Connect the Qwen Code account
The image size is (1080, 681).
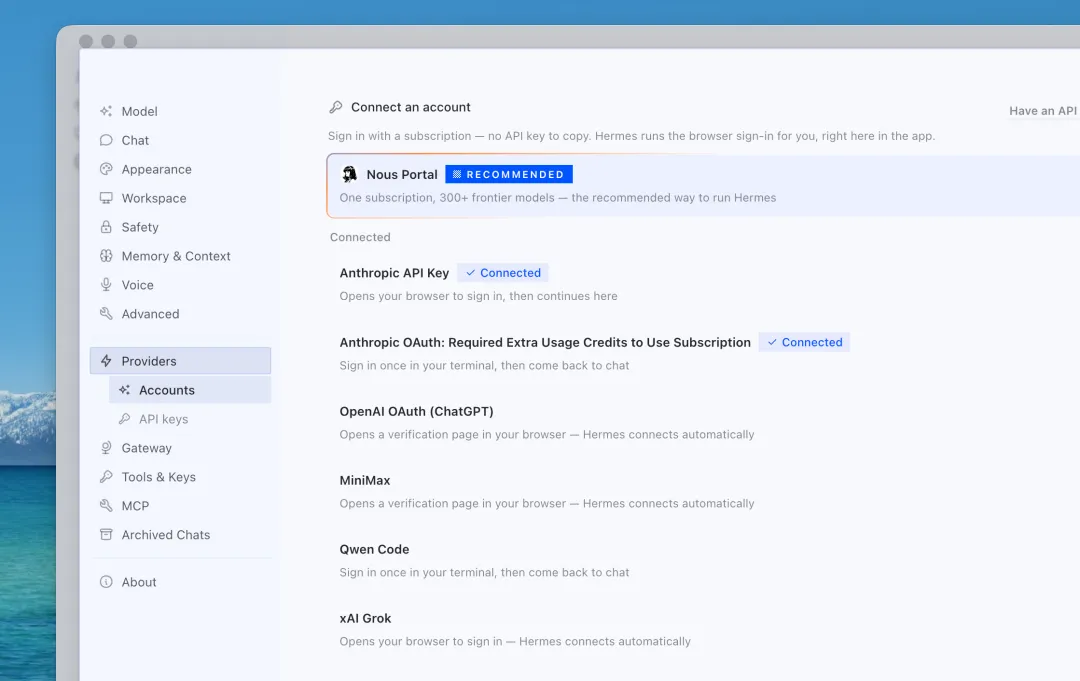[704, 560]
